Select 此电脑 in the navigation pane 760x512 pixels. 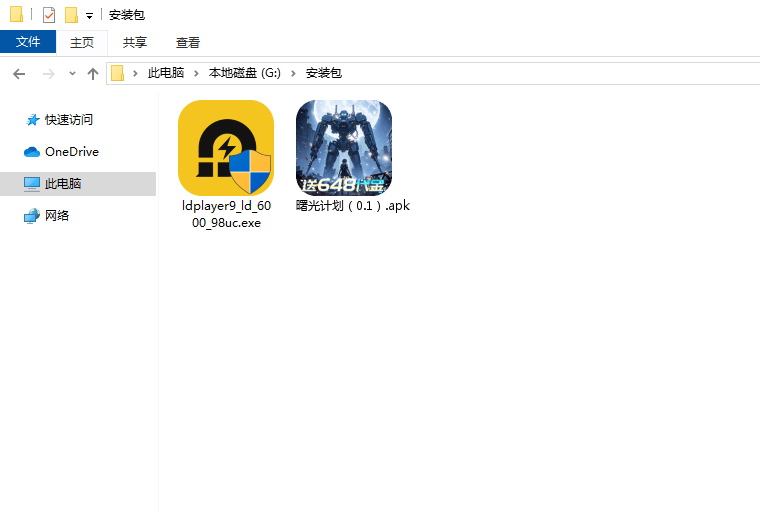click(63, 184)
